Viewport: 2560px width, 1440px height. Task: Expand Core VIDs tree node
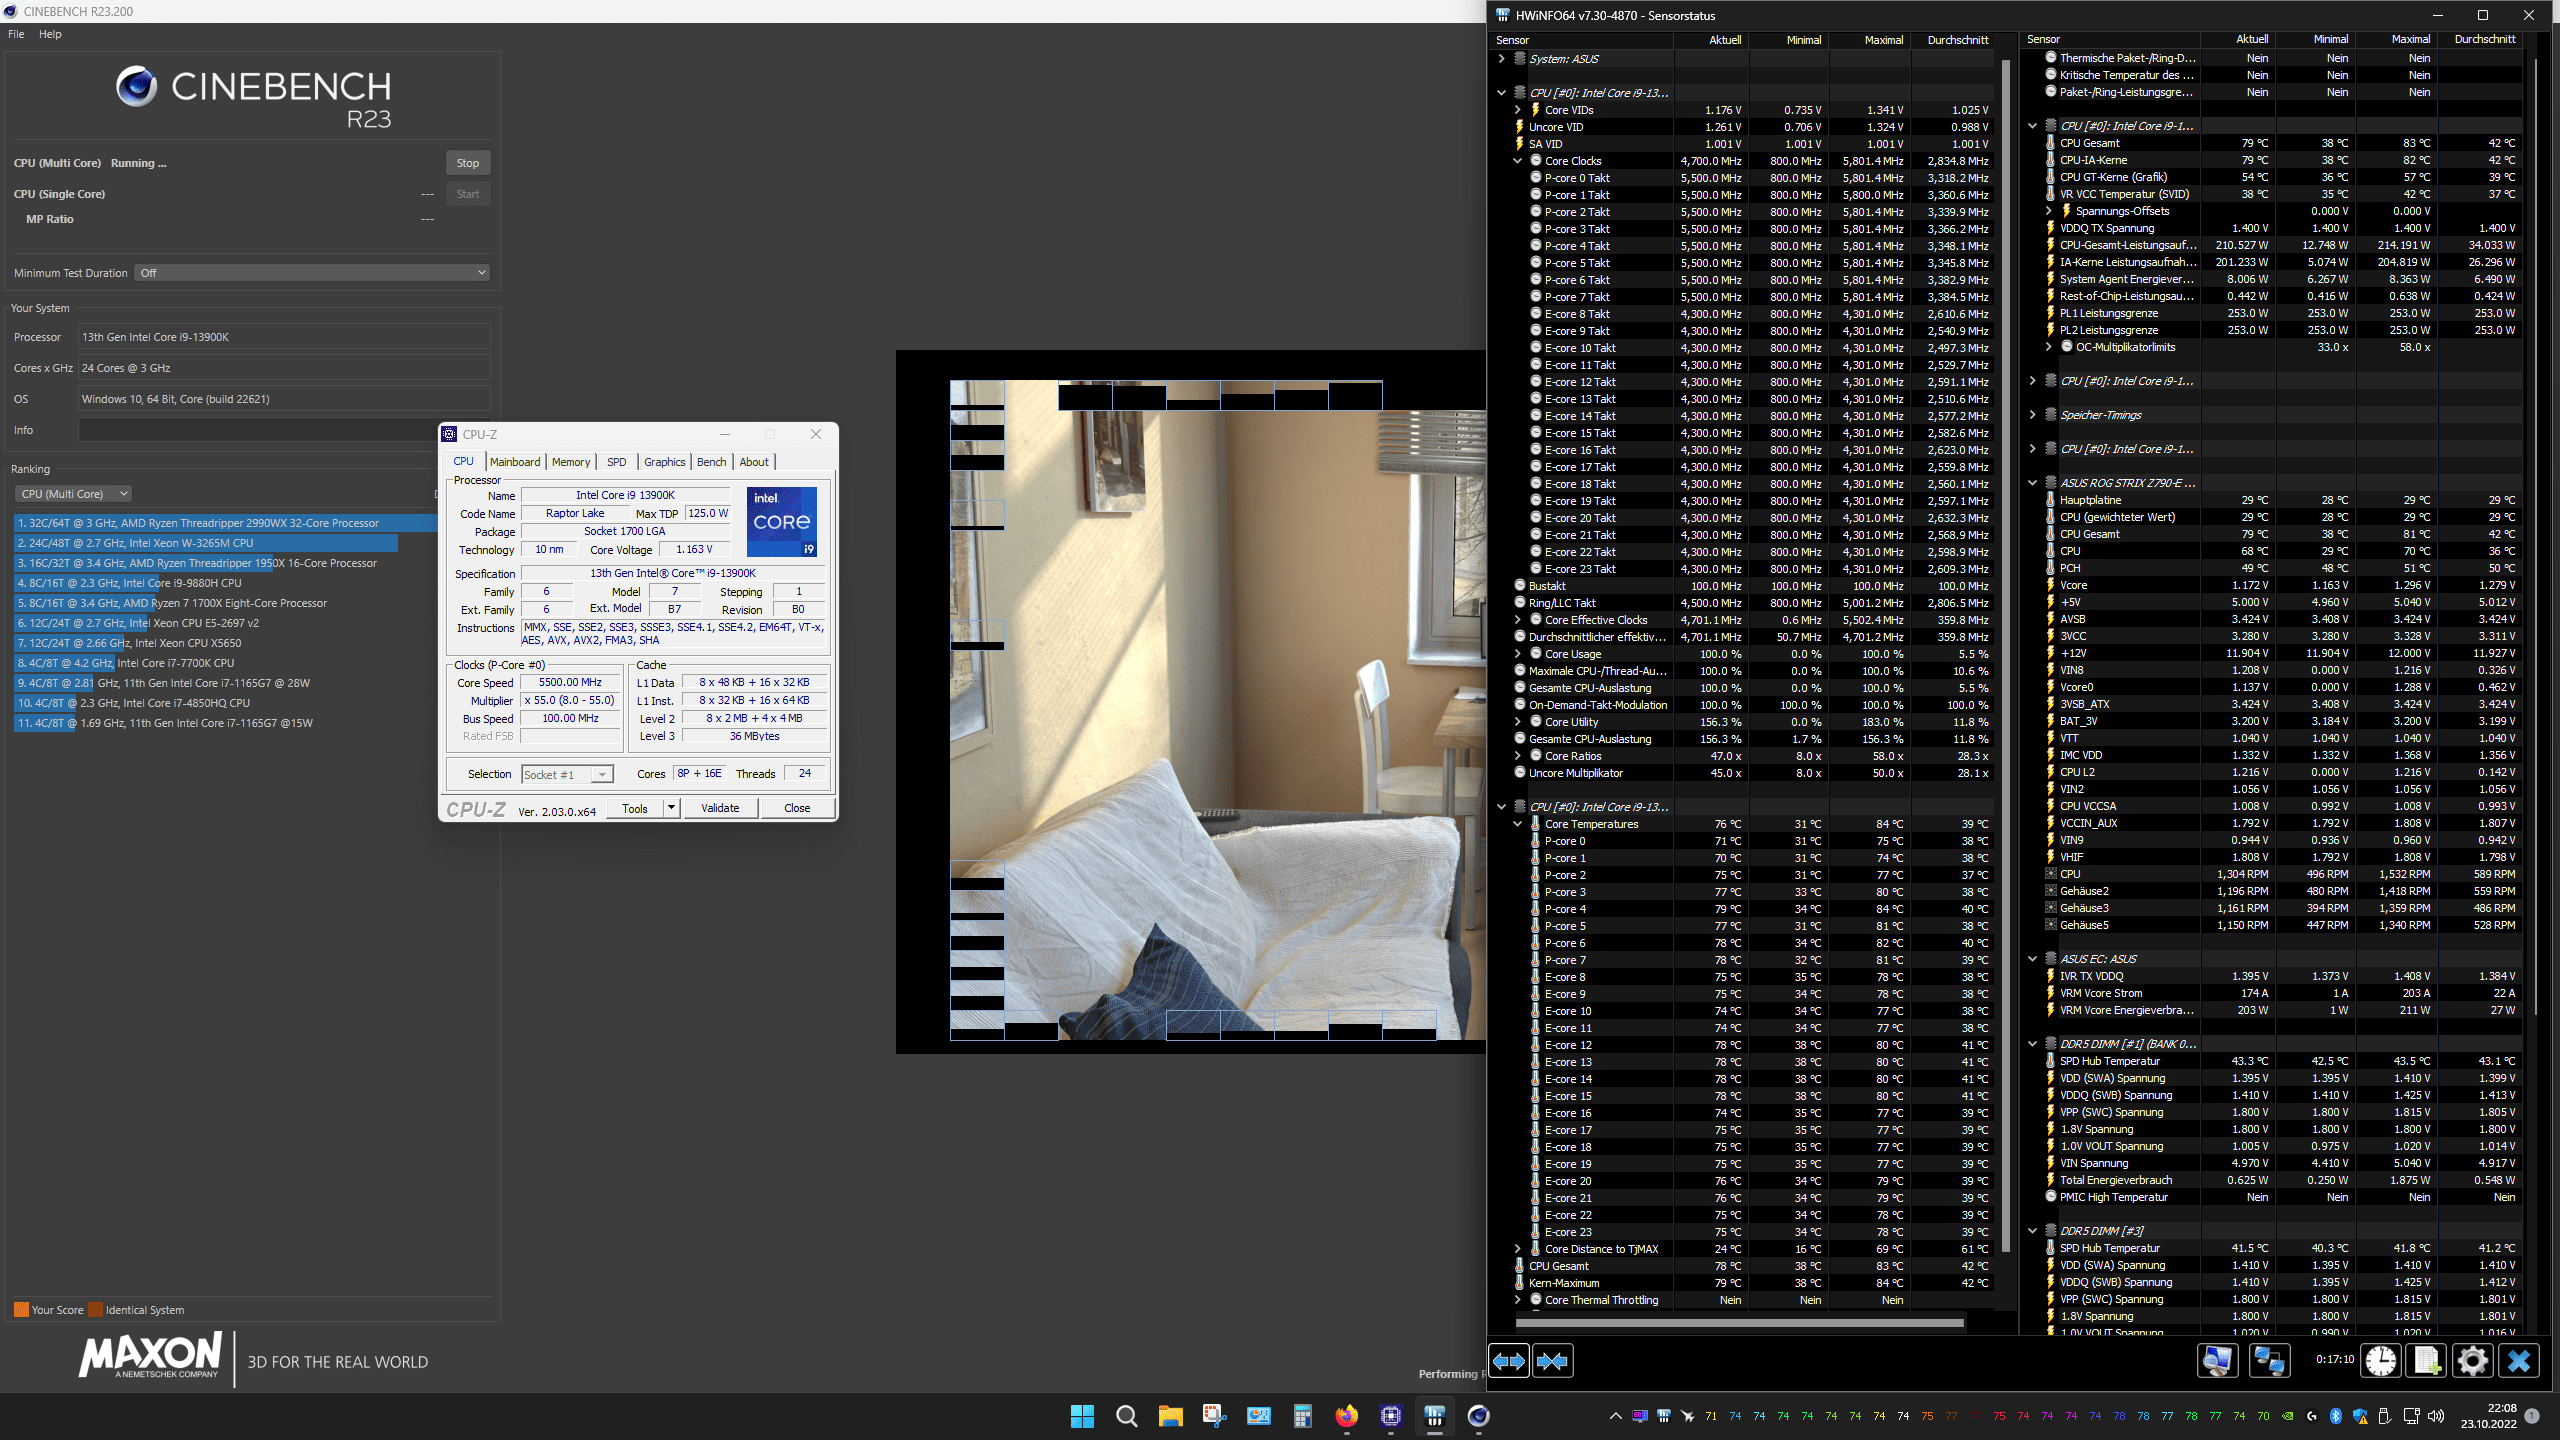point(1518,110)
